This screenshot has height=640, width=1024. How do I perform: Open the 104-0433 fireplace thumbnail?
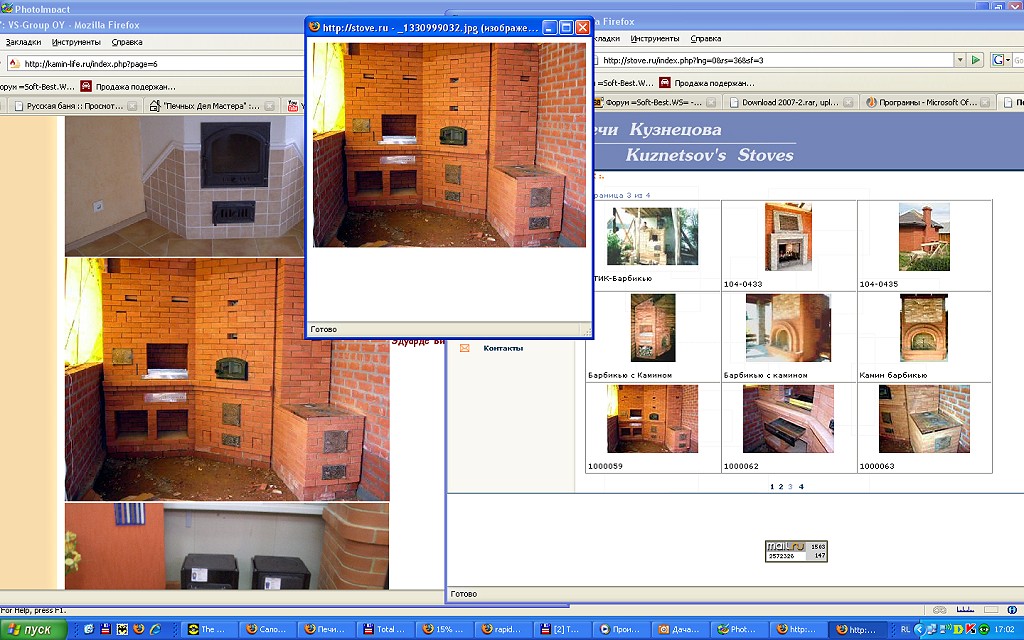pos(788,237)
